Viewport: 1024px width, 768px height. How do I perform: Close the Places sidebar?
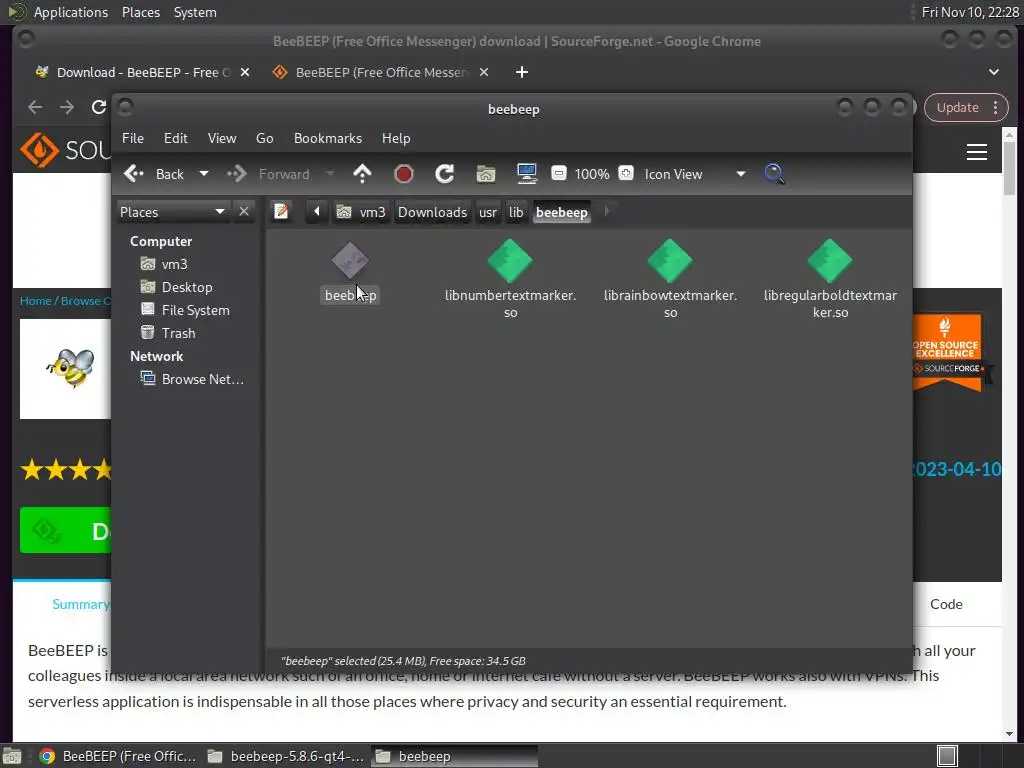click(x=244, y=212)
